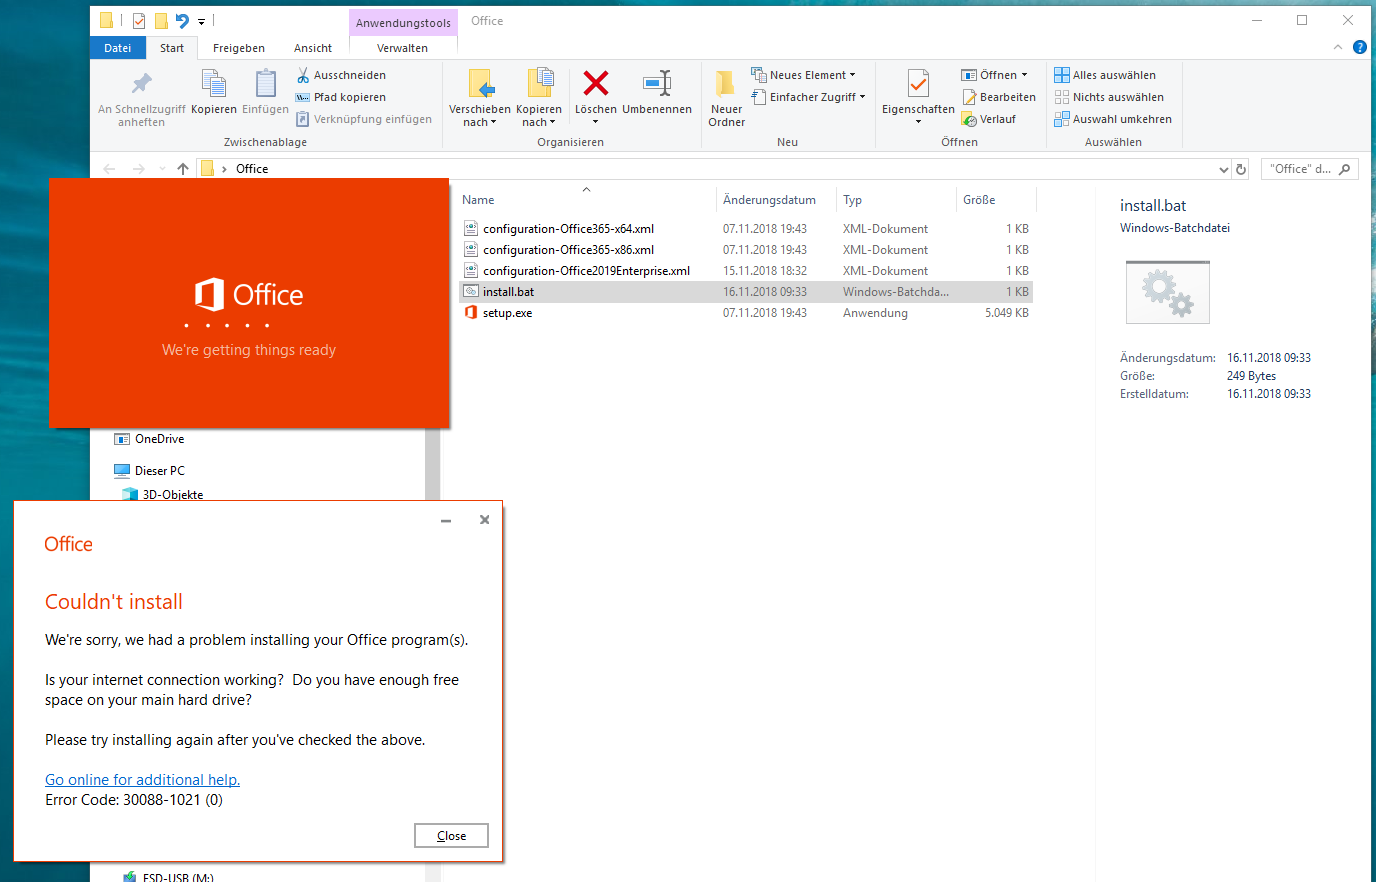Click Alles auswählen
Image resolution: width=1376 pixels, height=882 pixels.
pyautogui.click(x=1105, y=75)
